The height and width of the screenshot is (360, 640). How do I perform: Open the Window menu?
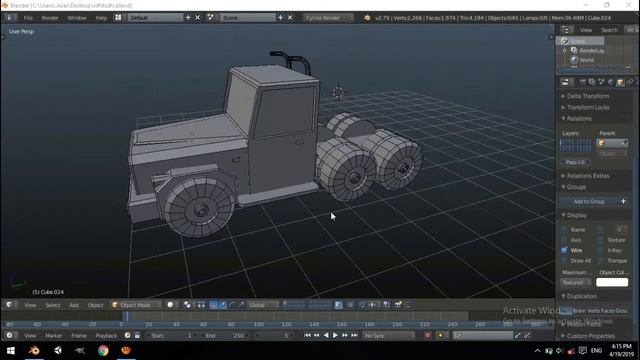pos(77,18)
